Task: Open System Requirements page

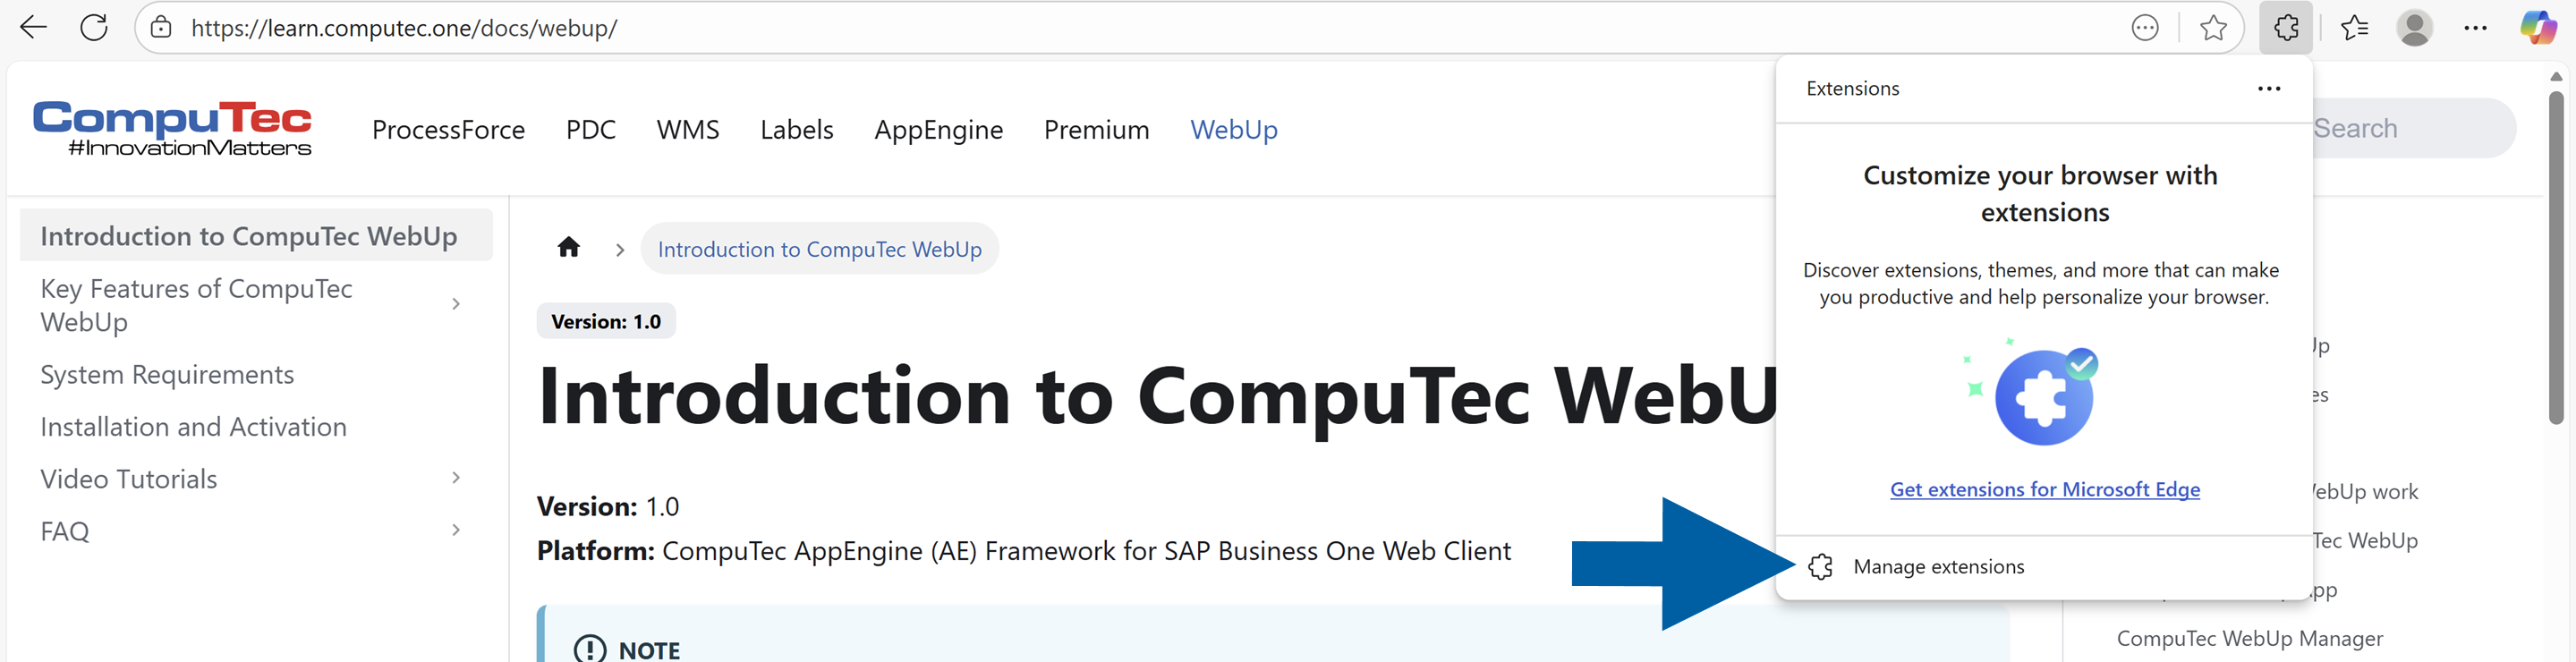Action: coord(167,375)
